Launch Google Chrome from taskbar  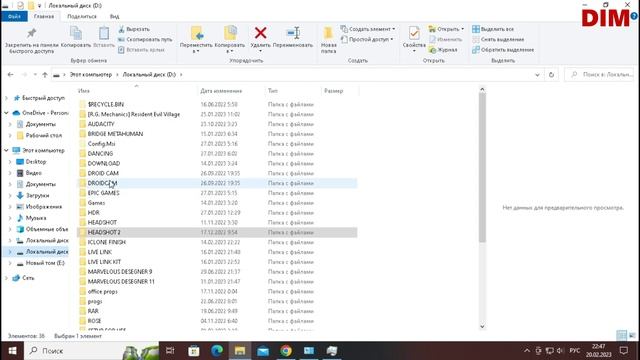(286, 351)
